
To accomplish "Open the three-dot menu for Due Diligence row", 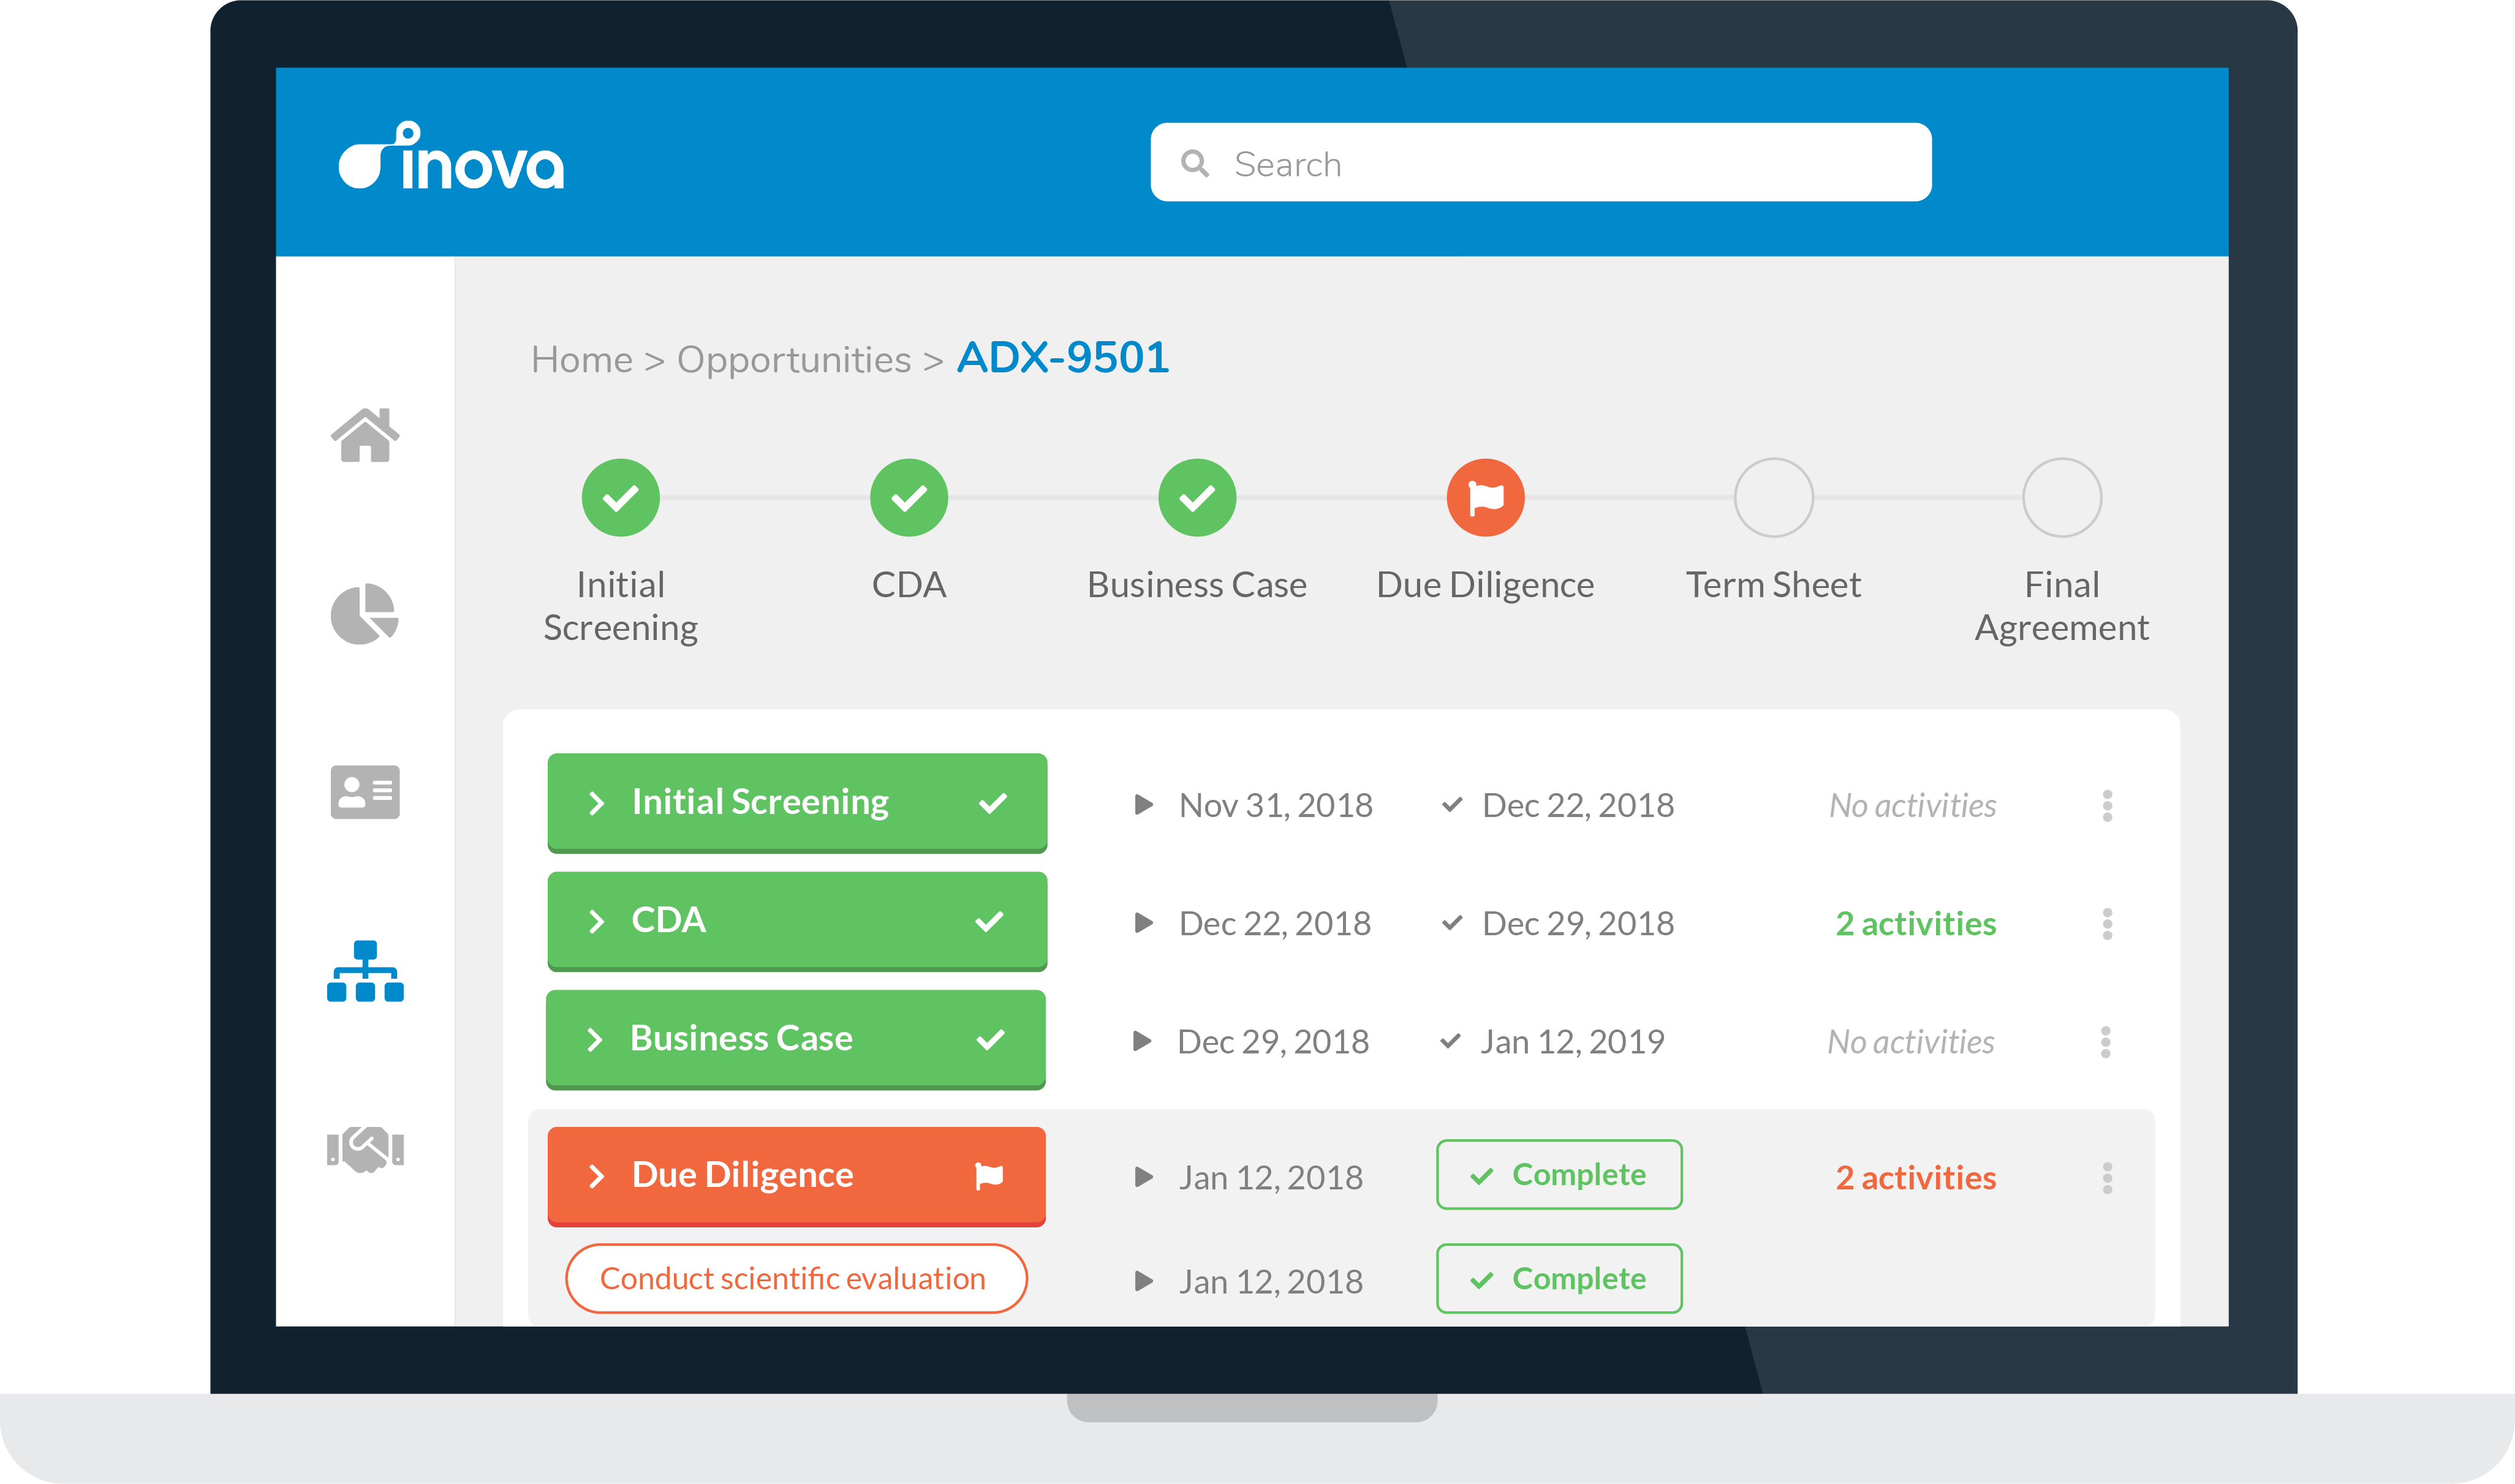I will coord(2107,1177).
